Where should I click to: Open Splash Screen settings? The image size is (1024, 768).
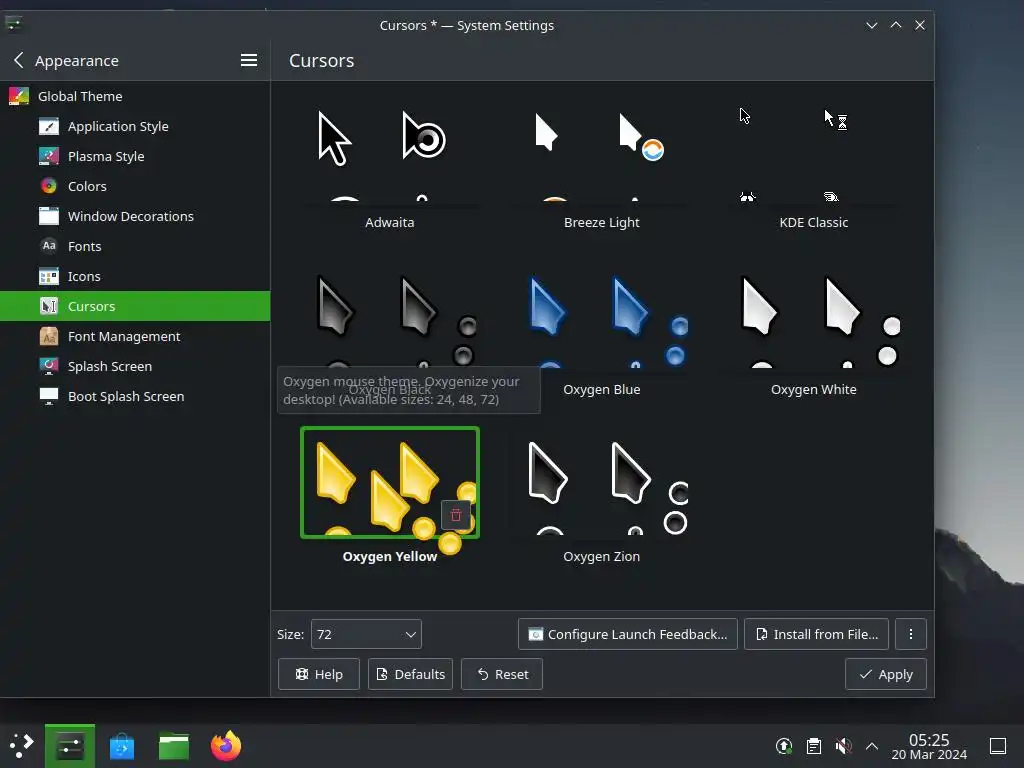coord(135,366)
